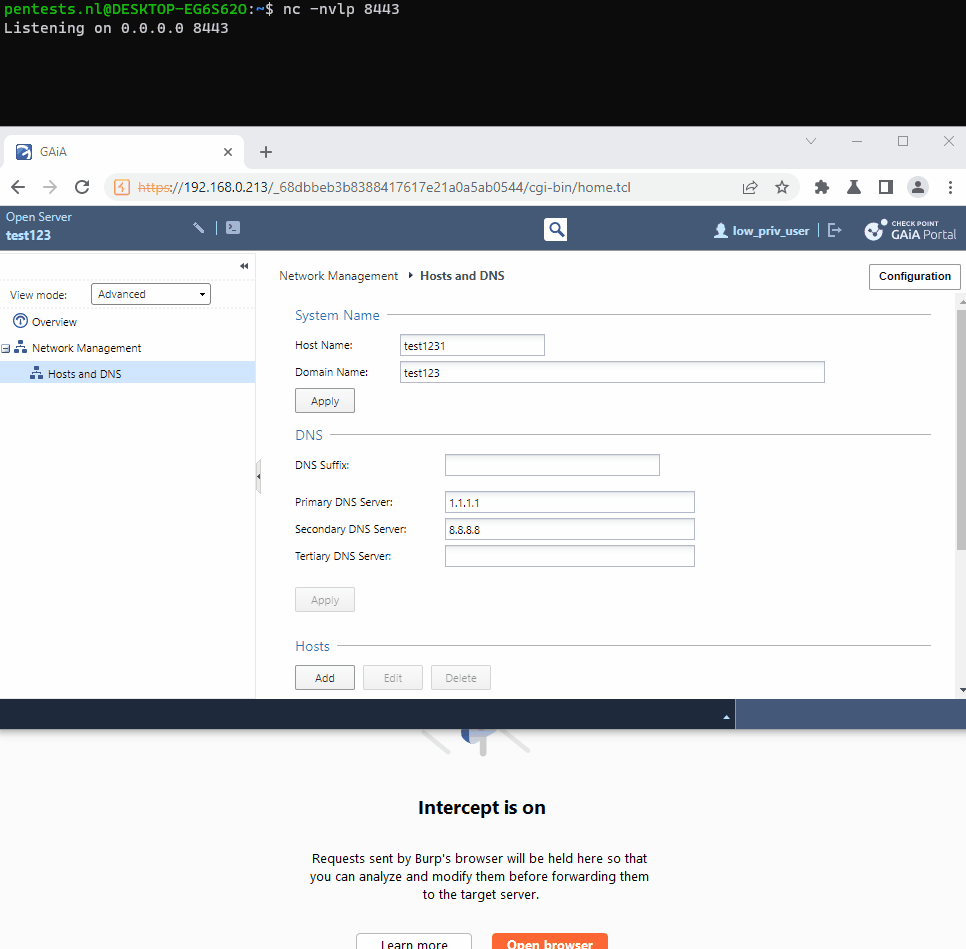This screenshot has width=966, height=949.
Task: Open the browser extensions puzzle icon
Action: pyautogui.click(x=822, y=187)
